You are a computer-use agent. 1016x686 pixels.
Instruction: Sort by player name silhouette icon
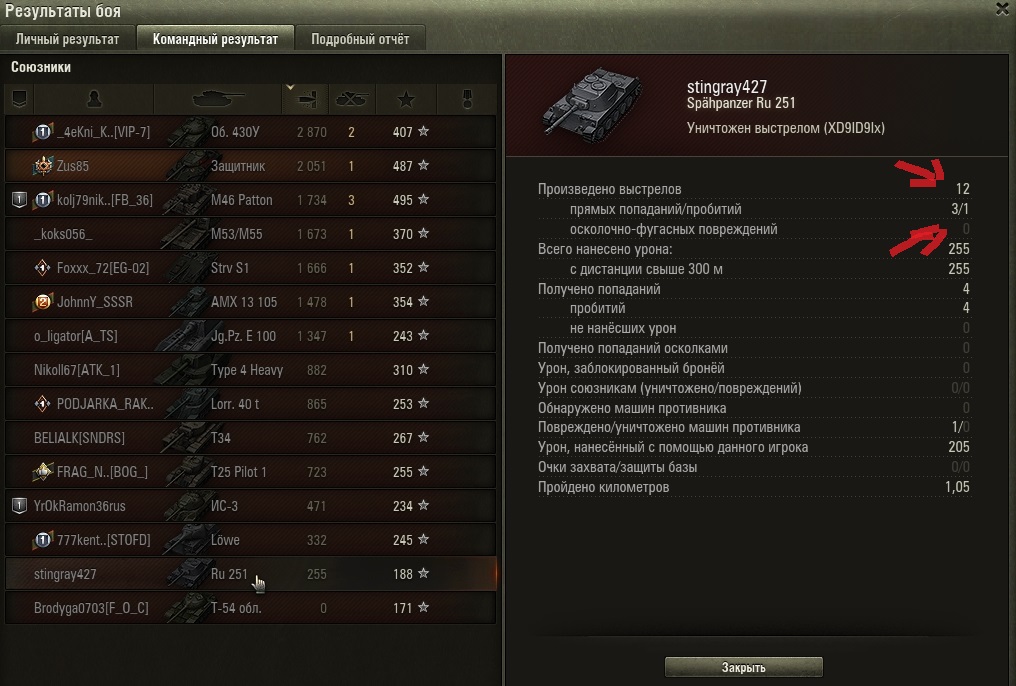click(94, 99)
